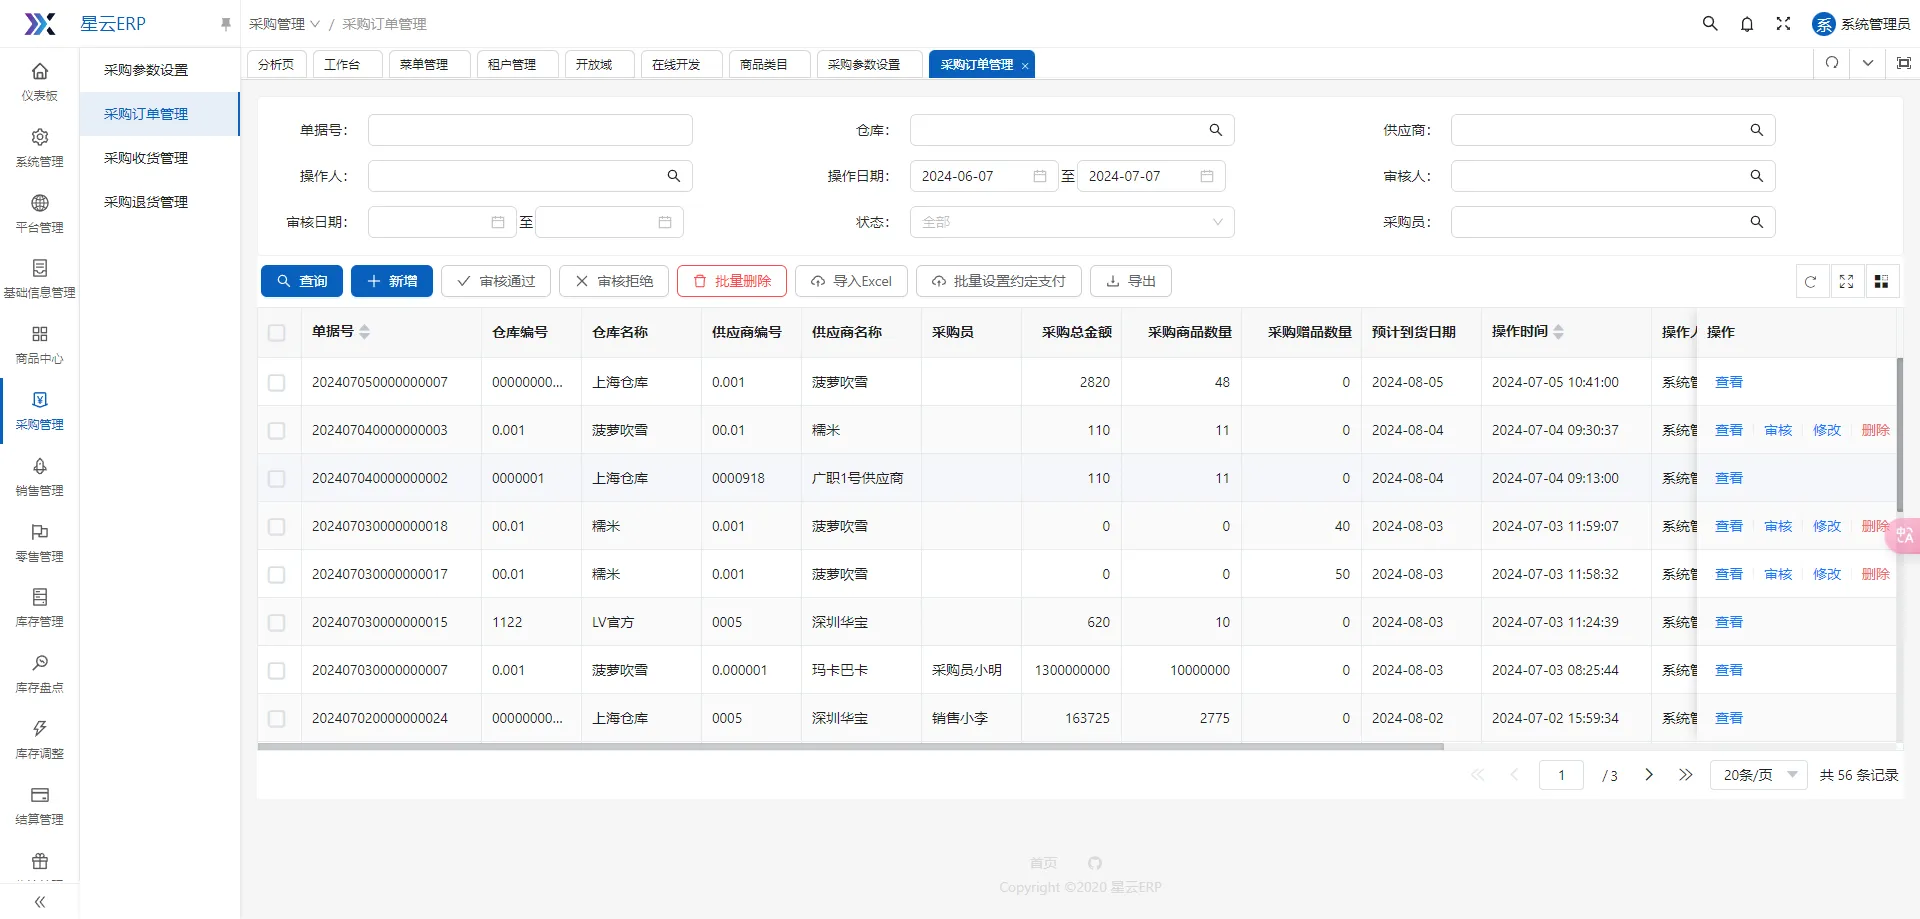Click the horizontal scrollbar under the table
The height and width of the screenshot is (919, 1920).
coord(850,746)
